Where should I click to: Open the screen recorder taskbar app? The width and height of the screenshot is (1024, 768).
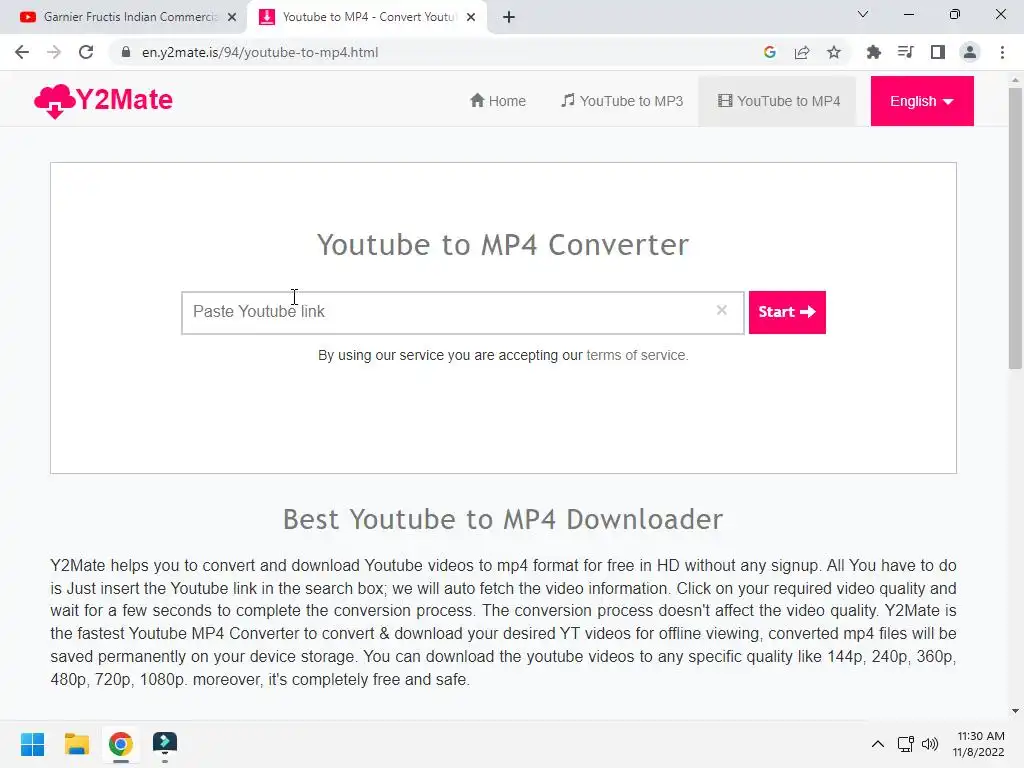click(x=165, y=744)
